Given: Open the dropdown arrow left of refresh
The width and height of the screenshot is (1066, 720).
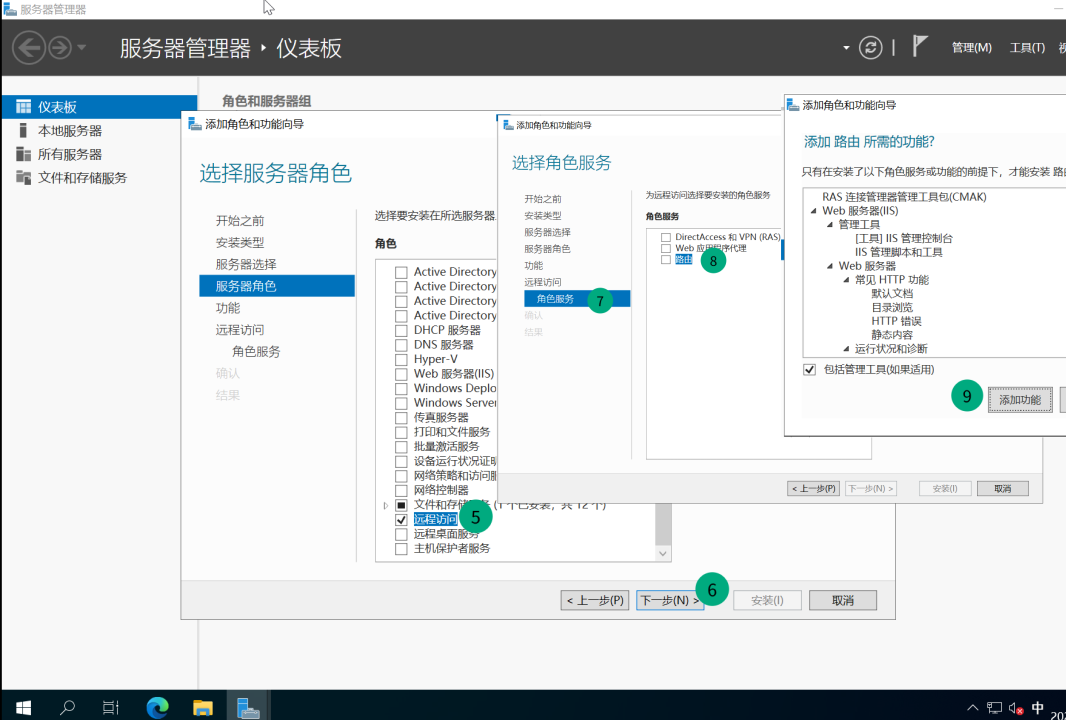Looking at the screenshot, I should tap(846, 48).
